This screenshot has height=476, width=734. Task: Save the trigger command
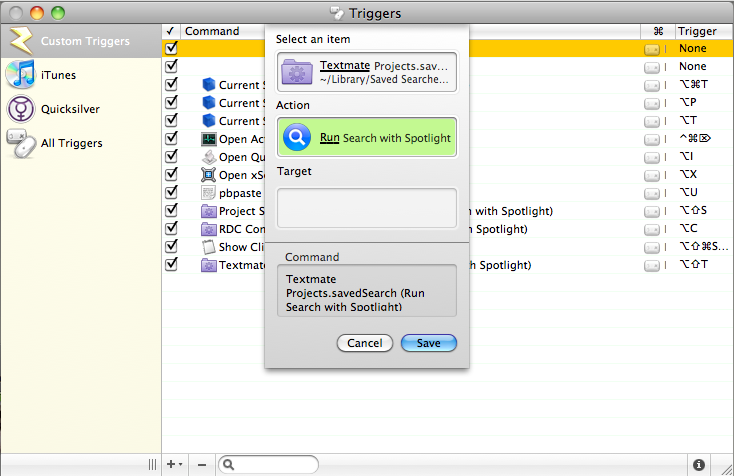point(428,343)
